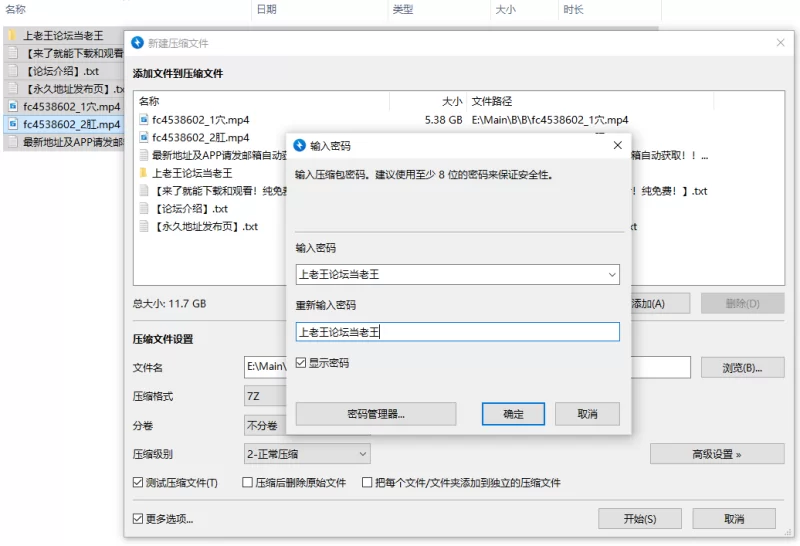This screenshot has height=546, width=800.
Task: Click file icon of 最新地址及APP row in archive list
Action: (x=144, y=155)
